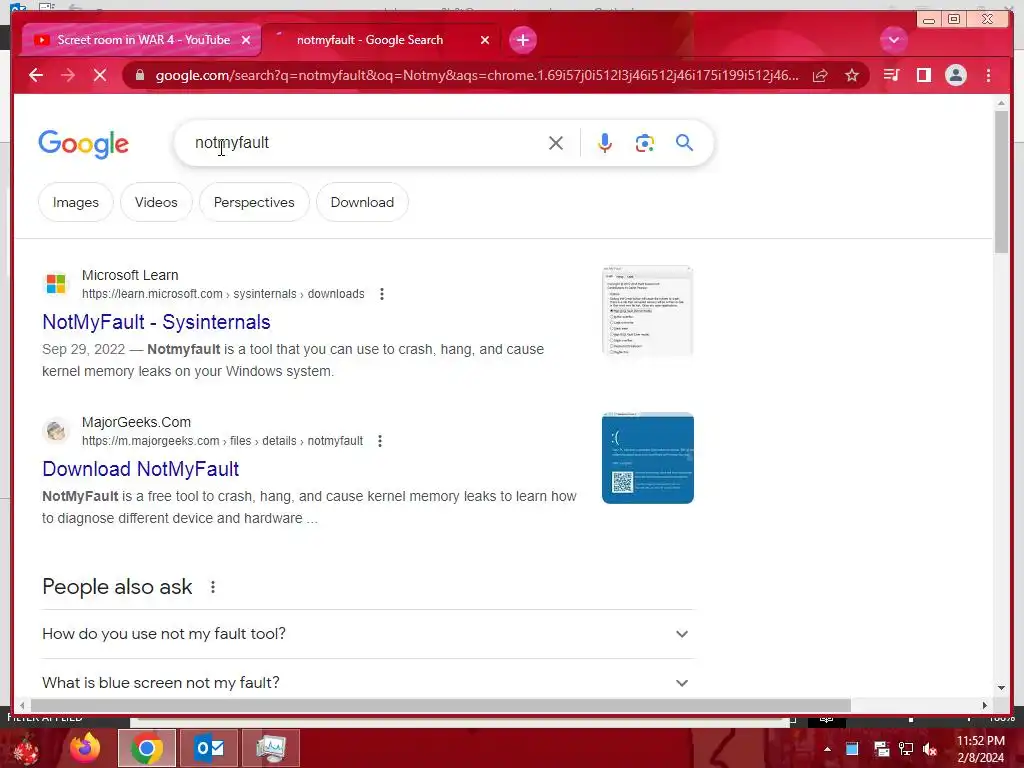Click the m.majorgeeks.com result URL

click(222, 441)
